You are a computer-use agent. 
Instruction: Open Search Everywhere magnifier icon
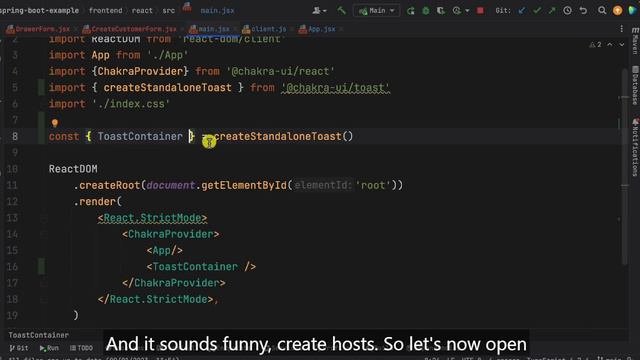(x=602, y=11)
